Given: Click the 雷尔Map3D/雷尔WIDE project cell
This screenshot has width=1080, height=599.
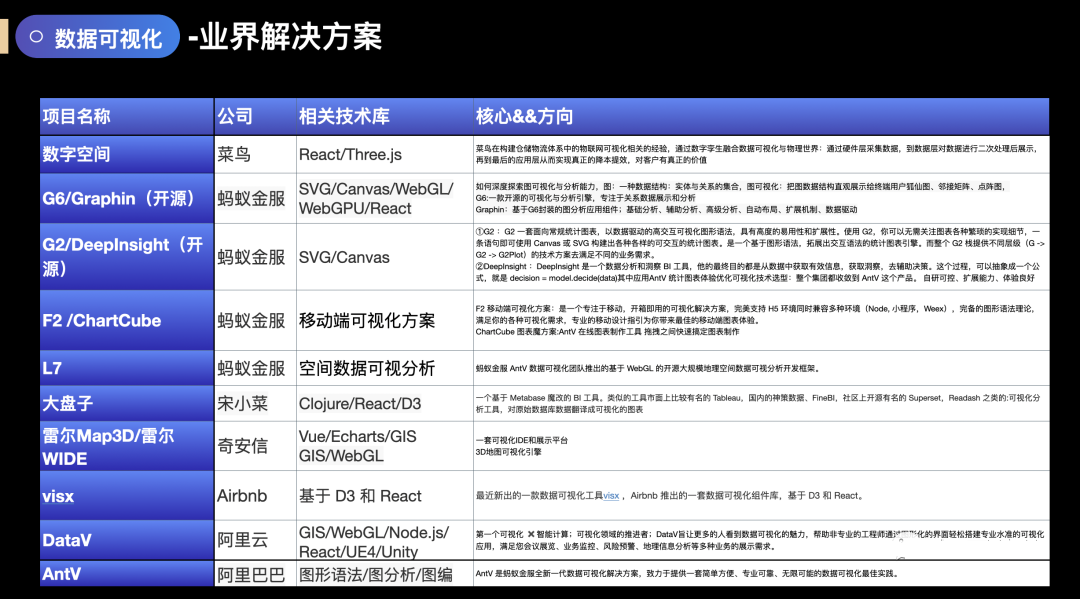Looking at the screenshot, I should (x=127, y=446).
